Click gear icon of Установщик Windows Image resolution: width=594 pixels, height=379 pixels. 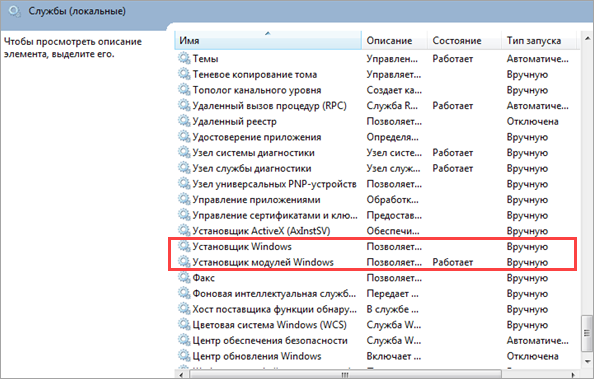click(184, 246)
